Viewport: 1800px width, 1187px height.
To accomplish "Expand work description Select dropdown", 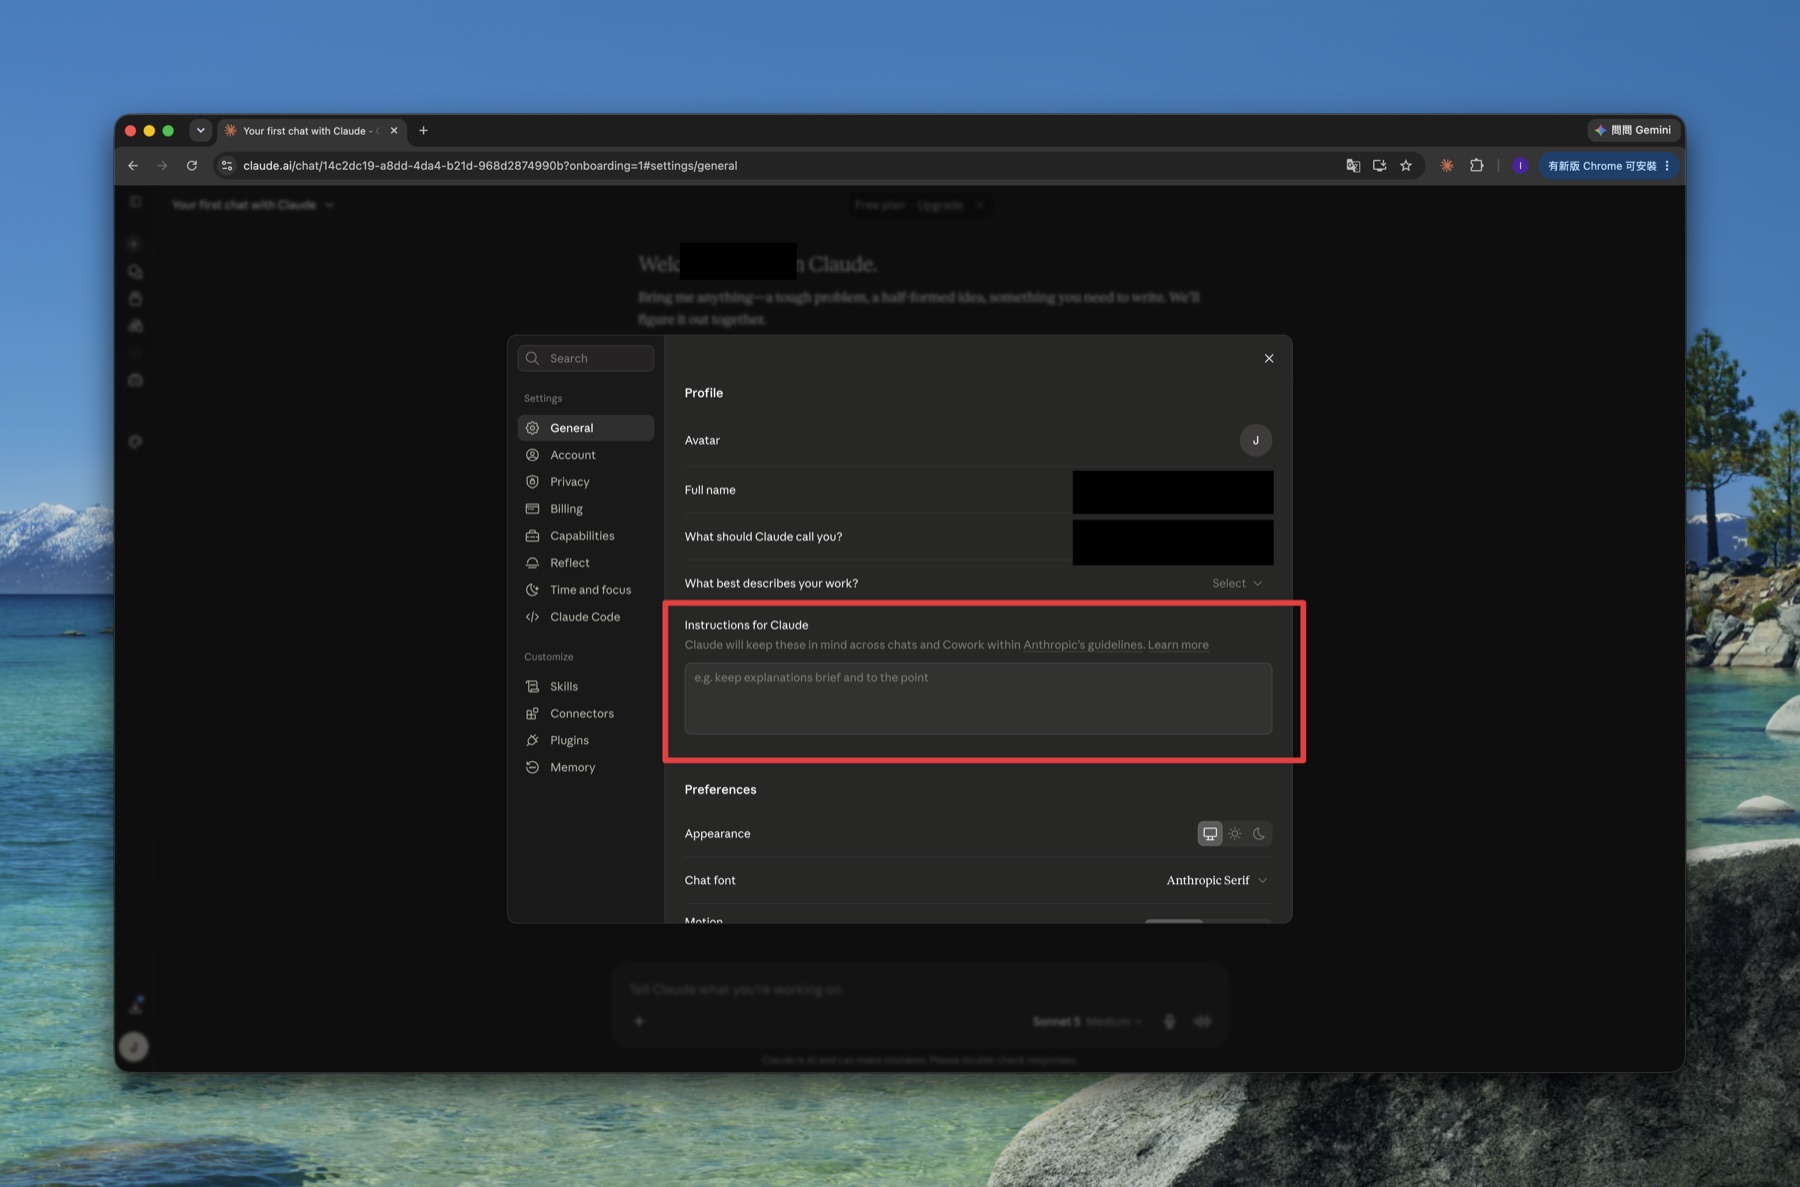I will (1237, 583).
